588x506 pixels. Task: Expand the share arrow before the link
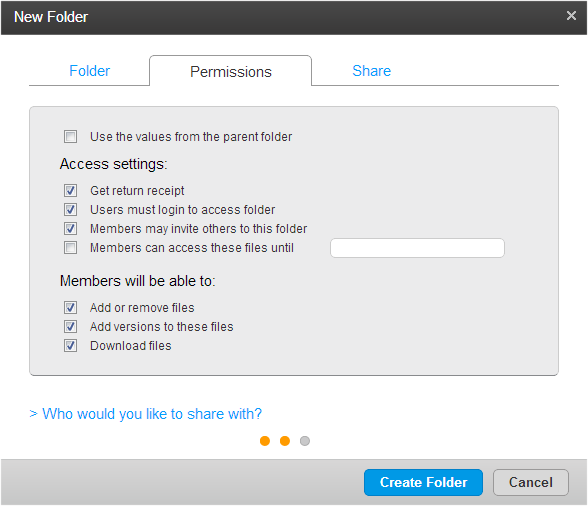point(33,414)
